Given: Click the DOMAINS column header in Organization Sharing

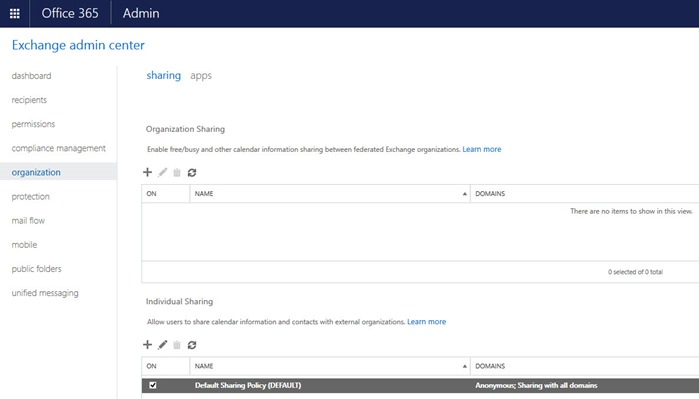Looking at the screenshot, I should click(x=490, y=193).
